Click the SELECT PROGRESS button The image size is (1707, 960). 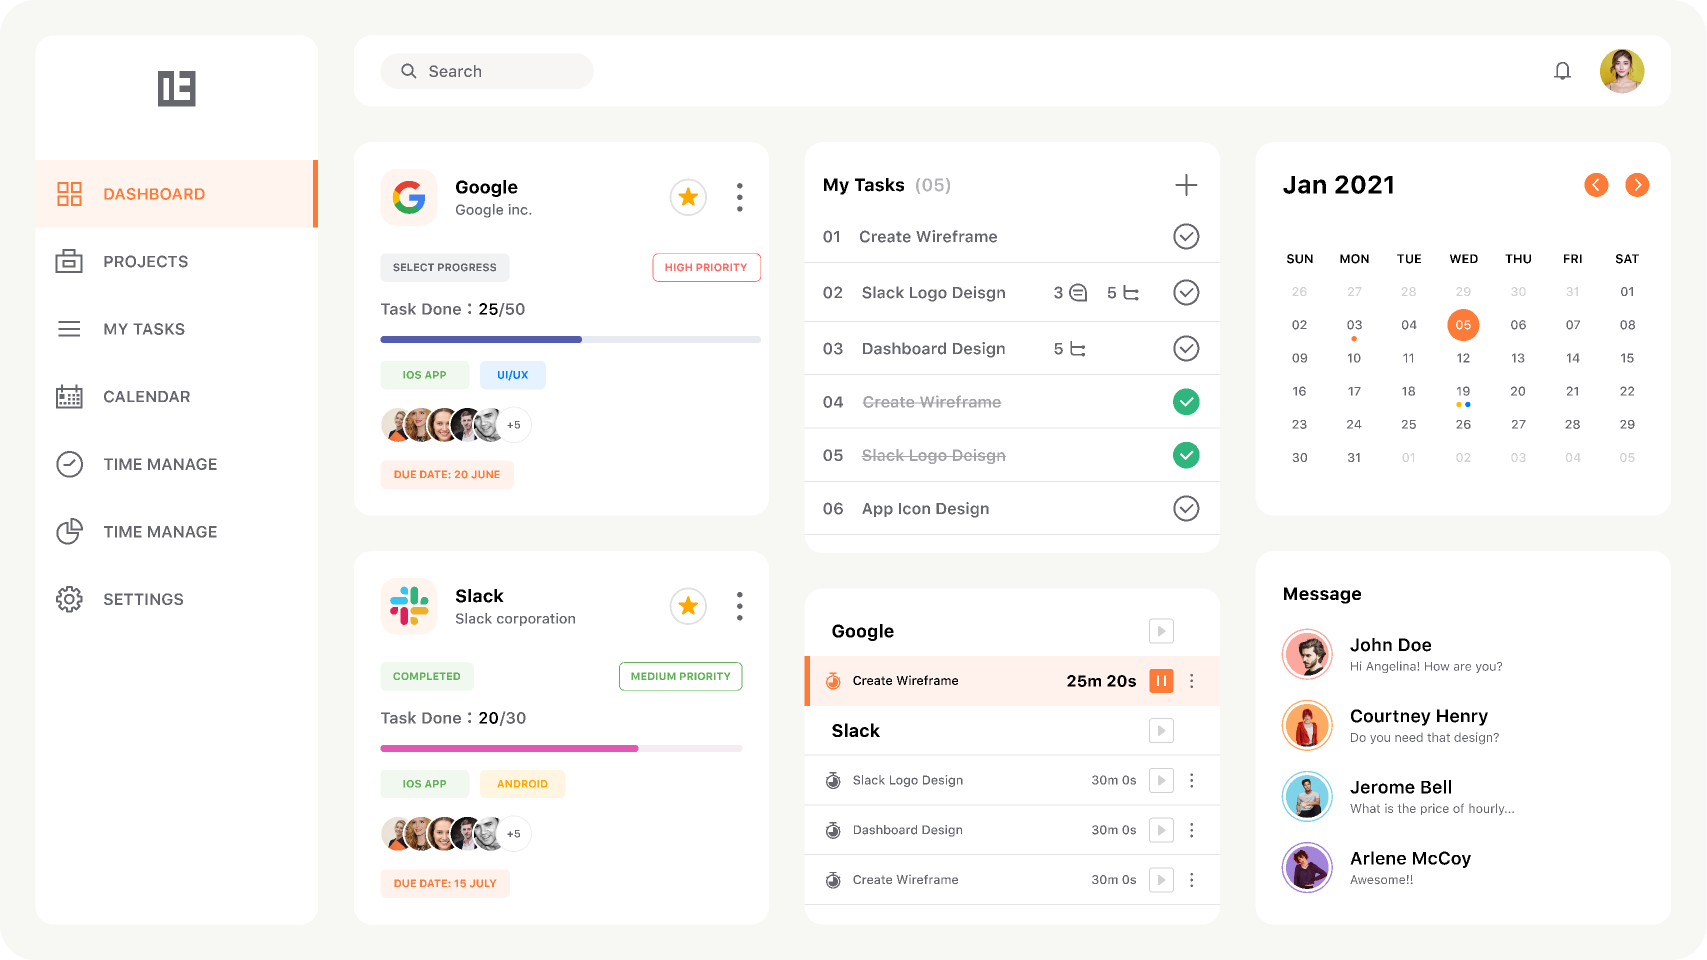click(444, 267)
